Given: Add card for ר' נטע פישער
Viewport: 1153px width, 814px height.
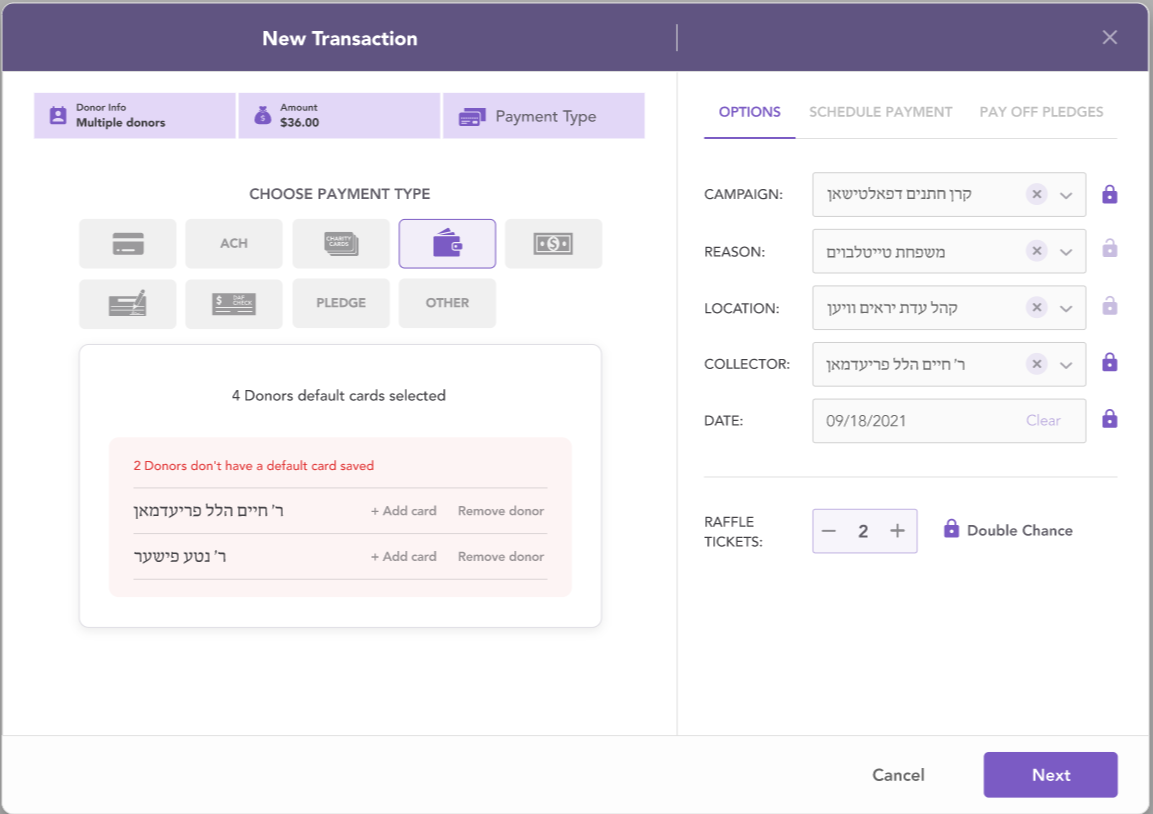Looking at the screenshot, I should [x=404, y=557].
